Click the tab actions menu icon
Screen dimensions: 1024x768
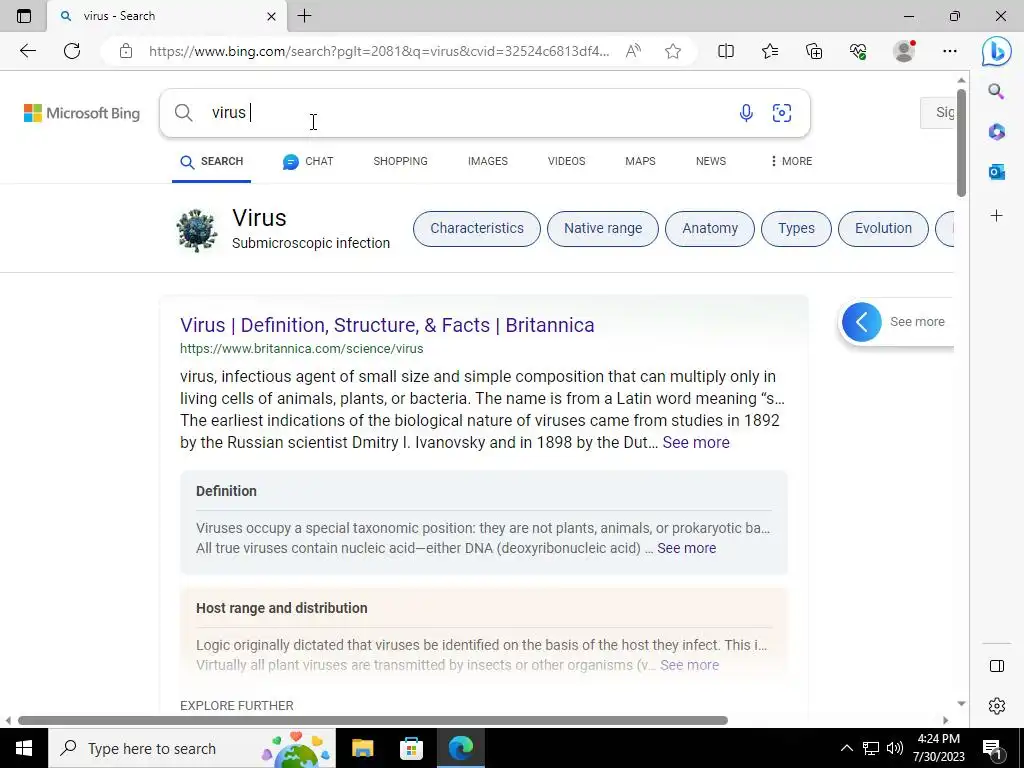coord(24,16)
